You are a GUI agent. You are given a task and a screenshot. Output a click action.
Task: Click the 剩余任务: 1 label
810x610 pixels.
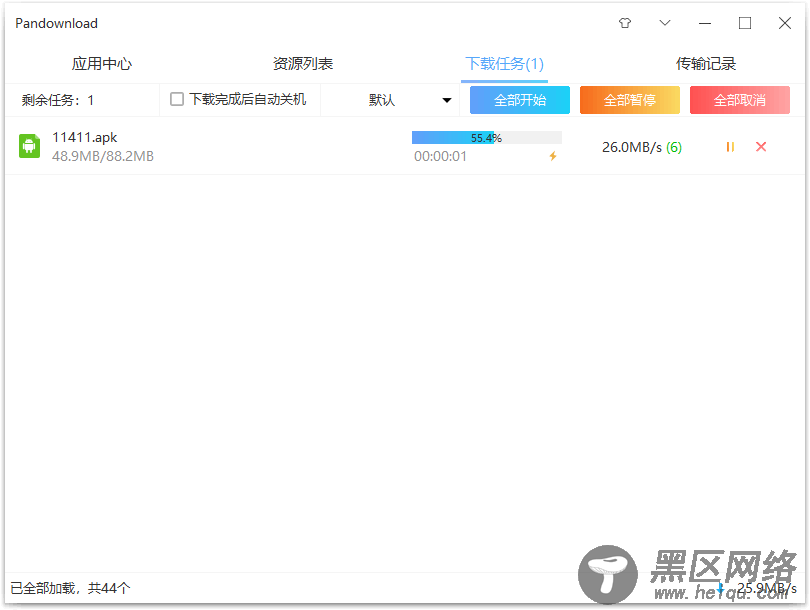point(58,100)
